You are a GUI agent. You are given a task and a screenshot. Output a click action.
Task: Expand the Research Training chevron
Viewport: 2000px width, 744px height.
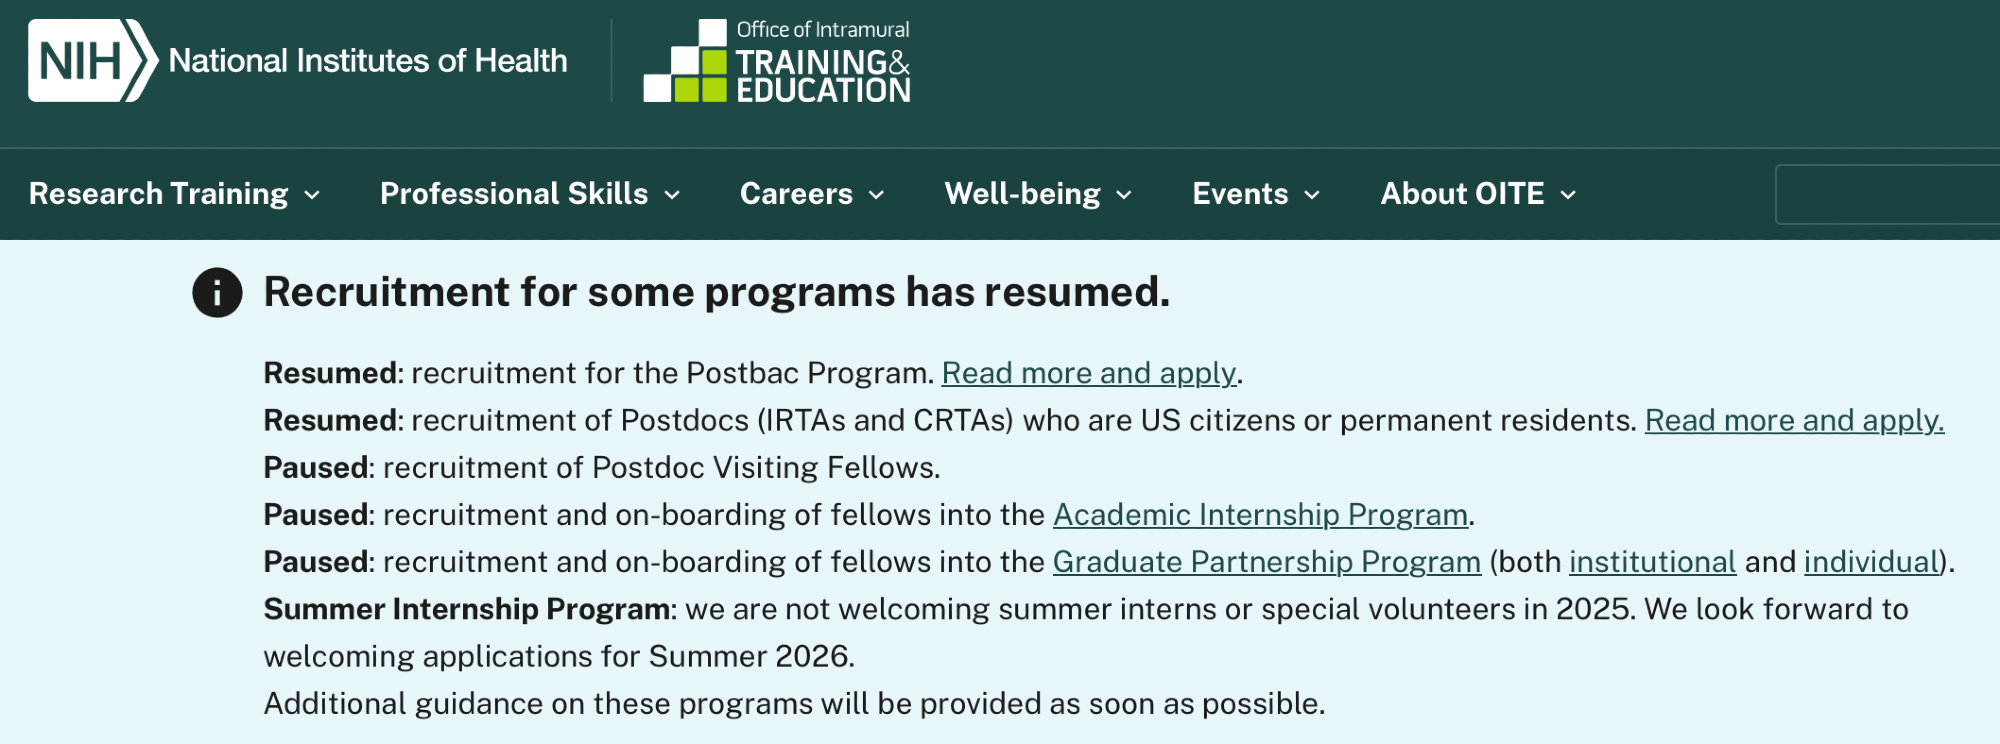(x=312, y=195)
